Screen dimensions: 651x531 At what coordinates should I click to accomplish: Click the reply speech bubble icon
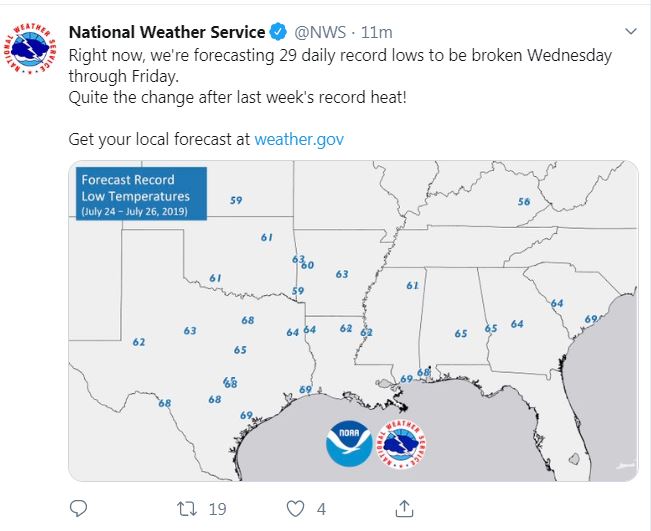(x=79, y=509)
